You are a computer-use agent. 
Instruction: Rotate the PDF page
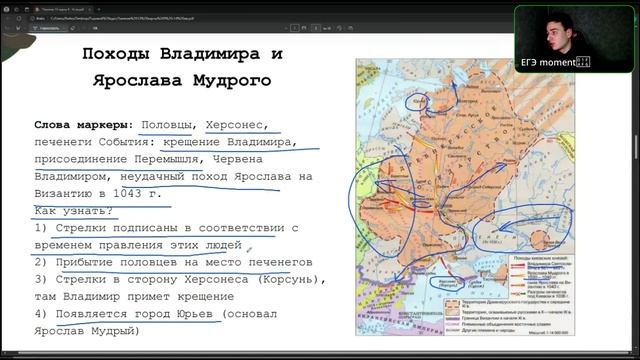[x=339, y=28]
